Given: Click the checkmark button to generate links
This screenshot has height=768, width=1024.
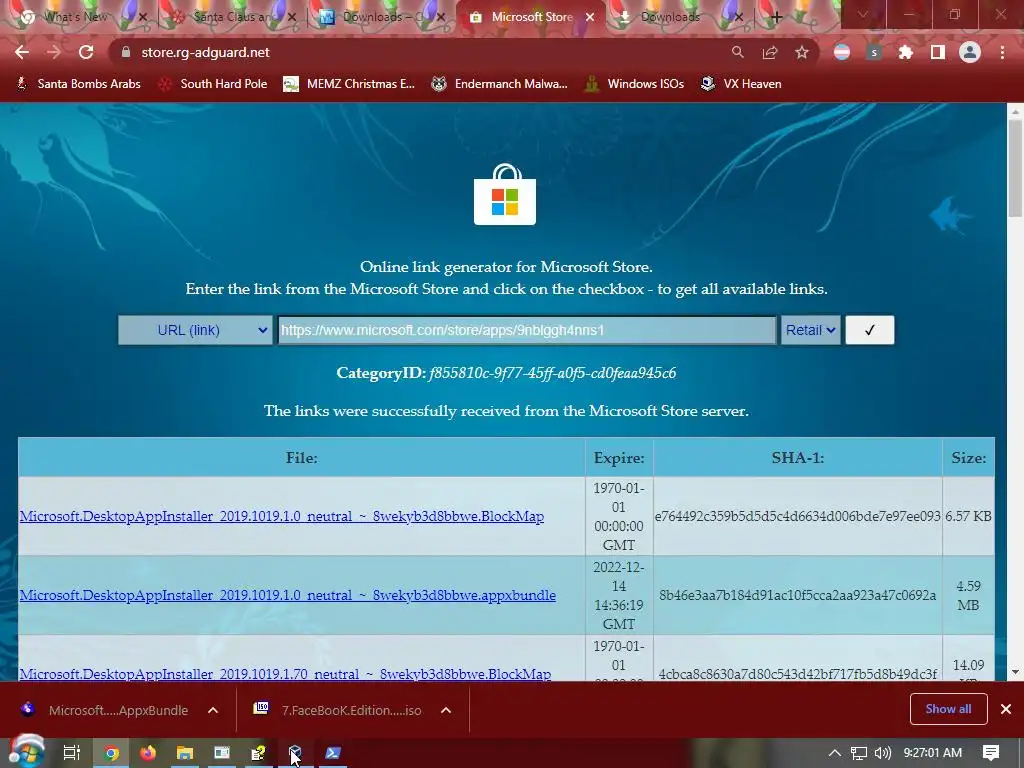Looking at the screenshot, I should 870,330.
